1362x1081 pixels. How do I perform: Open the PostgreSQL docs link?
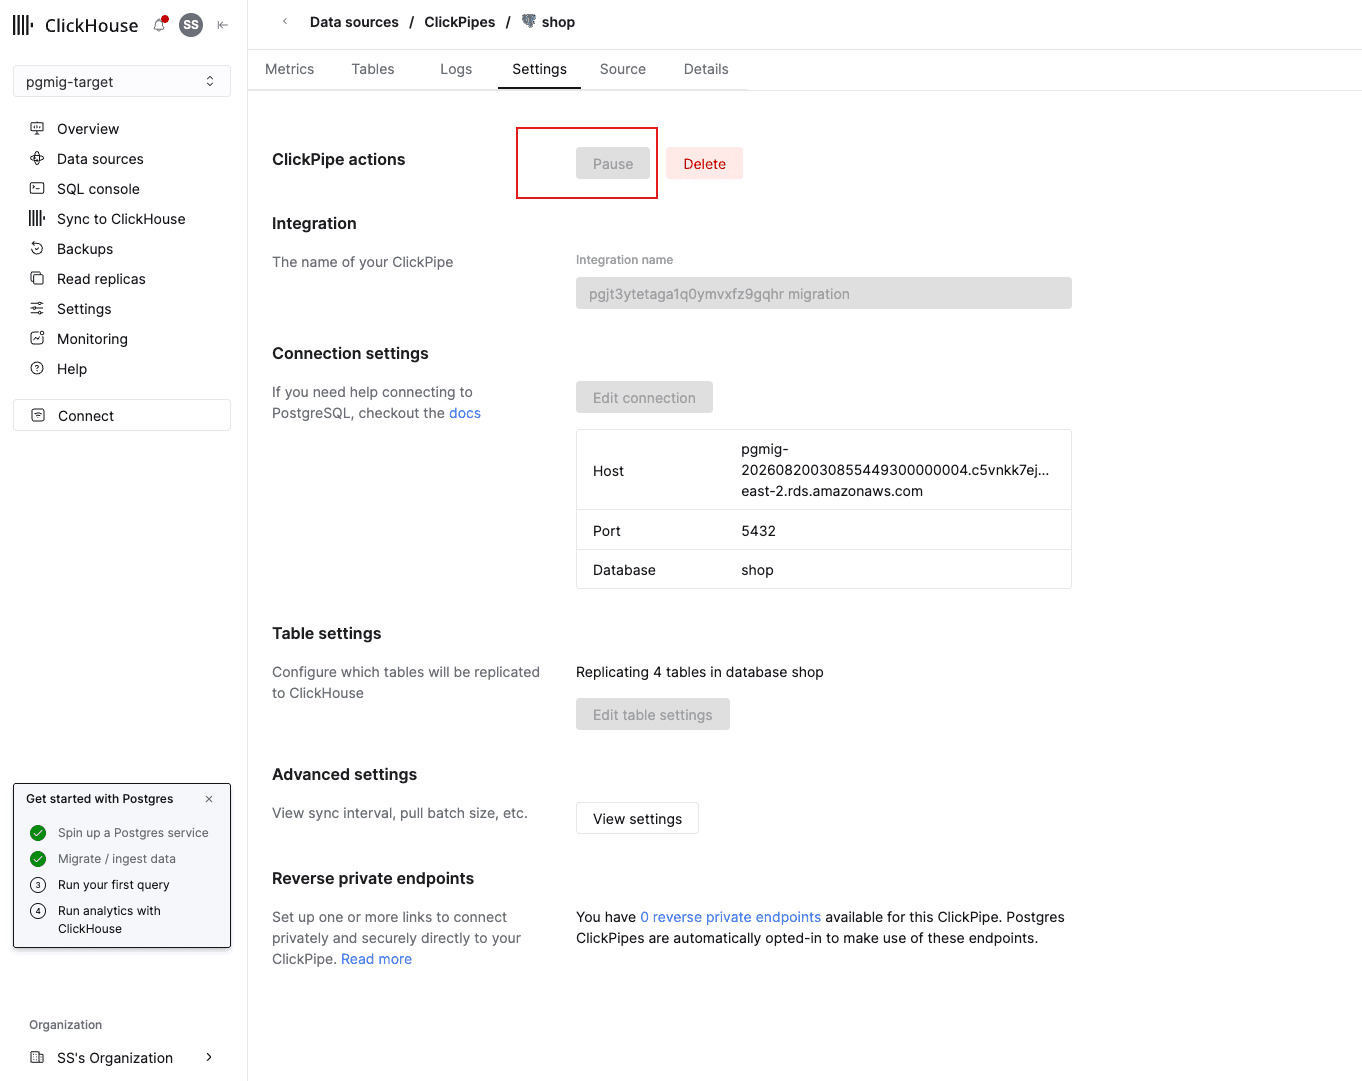tap(465, 413)
